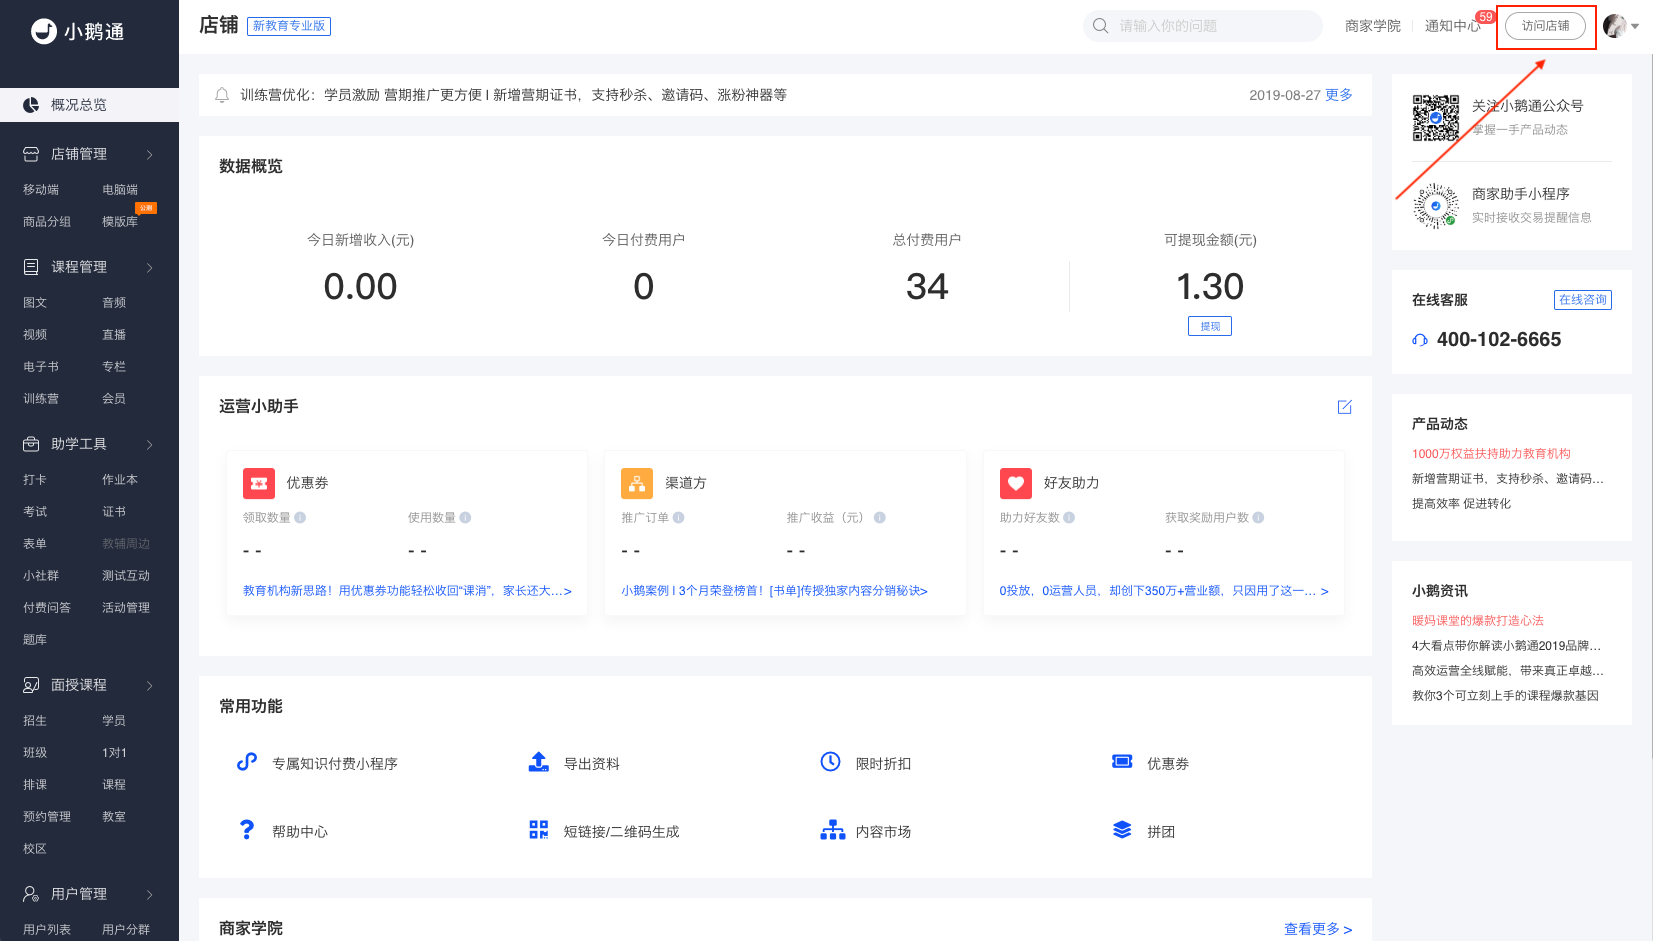
Task: Click 教你3个可立刻上手的课程爆款基因
Action: pyautogui.click(x=1505, y=696)
